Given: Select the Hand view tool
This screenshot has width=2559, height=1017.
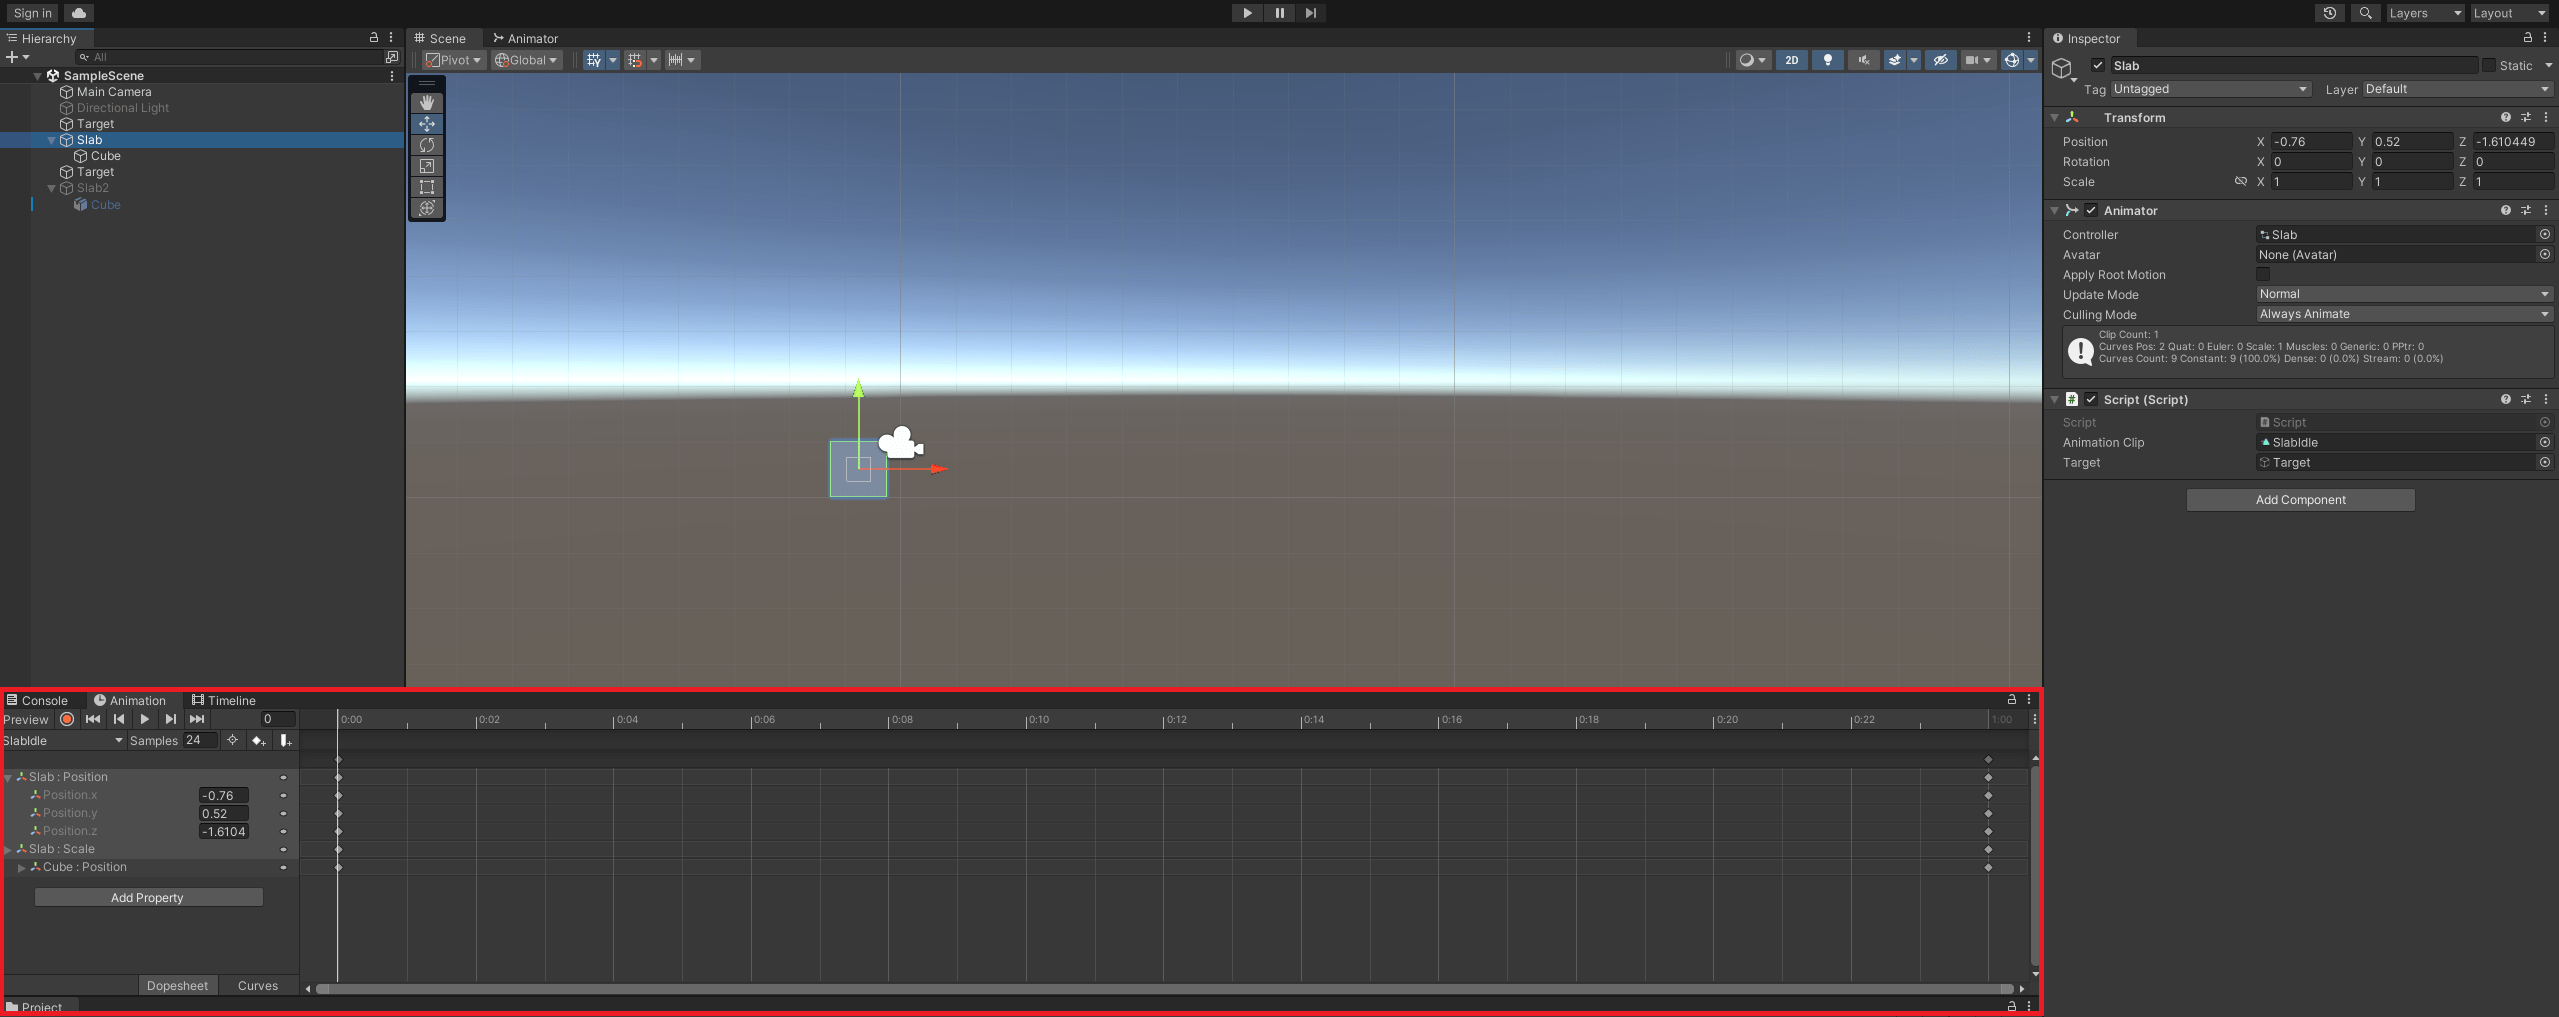Looking at the screenshot, I should pos(427,102).
